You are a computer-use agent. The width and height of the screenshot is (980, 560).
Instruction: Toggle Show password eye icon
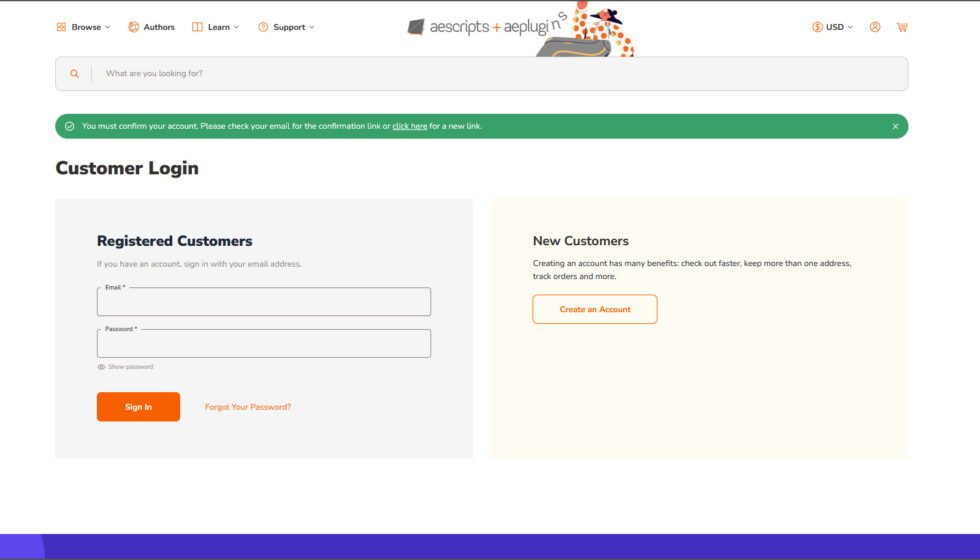101,367
